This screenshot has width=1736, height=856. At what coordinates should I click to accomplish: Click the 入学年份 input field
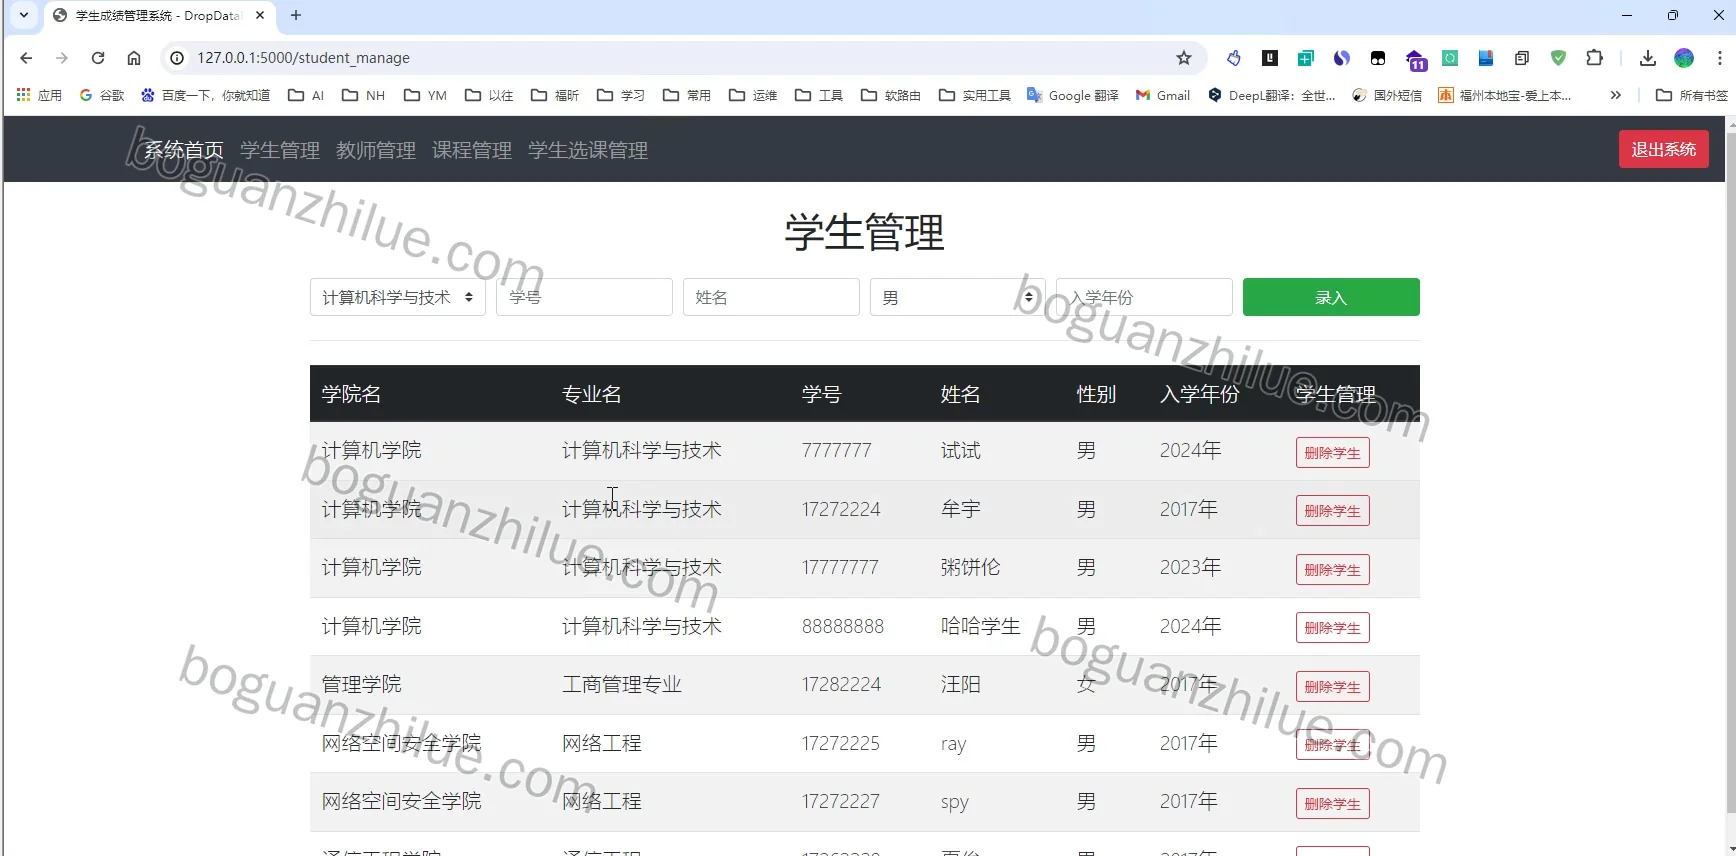(x=1144, y=297)
